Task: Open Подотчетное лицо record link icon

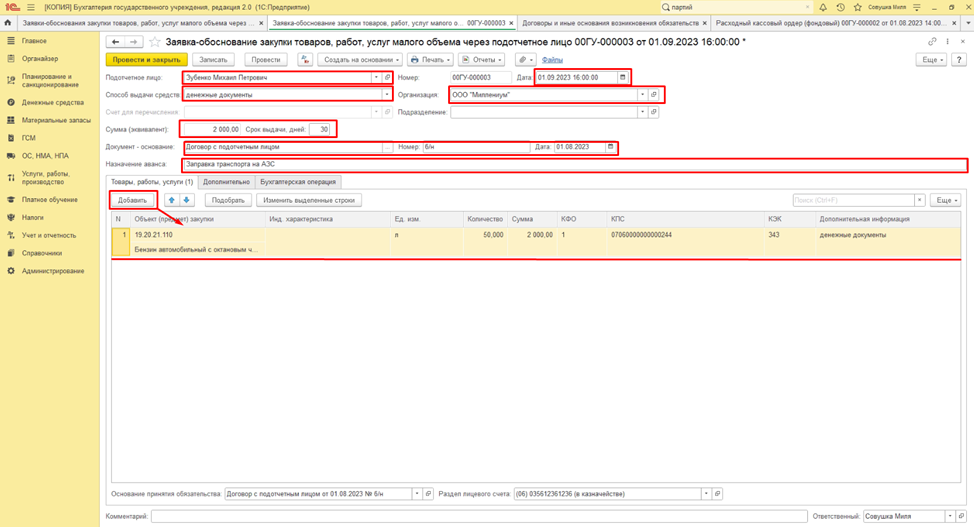Action: (387, 77)
